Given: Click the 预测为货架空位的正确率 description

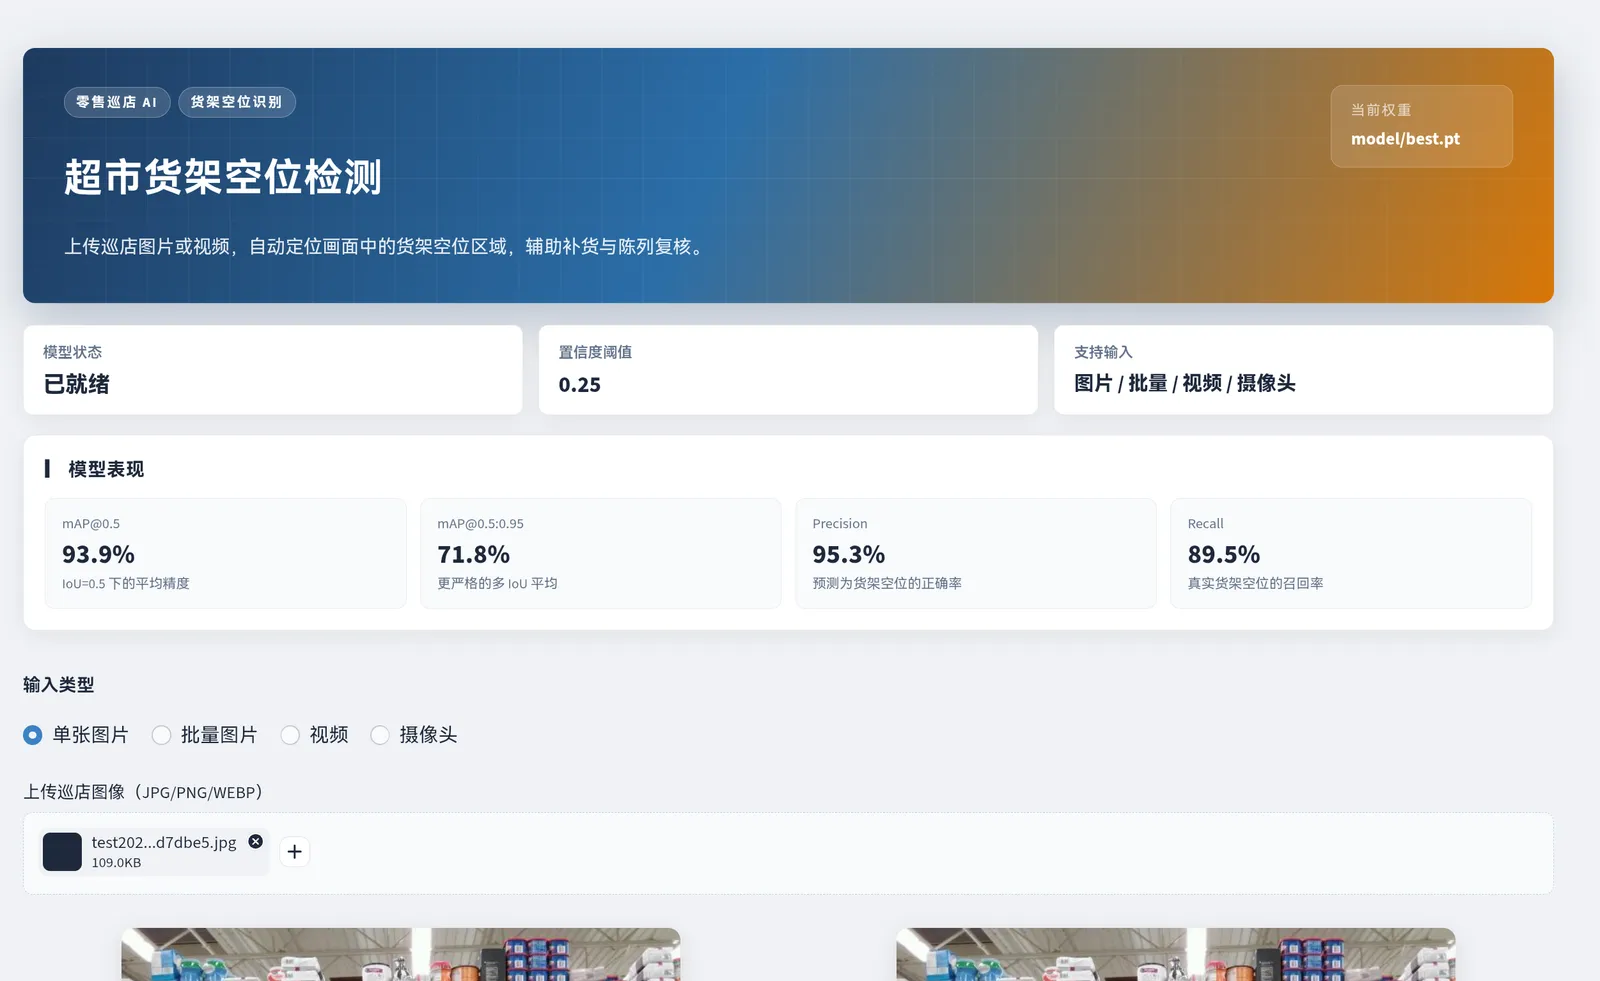Looking at the screenshot, I should click(x=887, y=583).
